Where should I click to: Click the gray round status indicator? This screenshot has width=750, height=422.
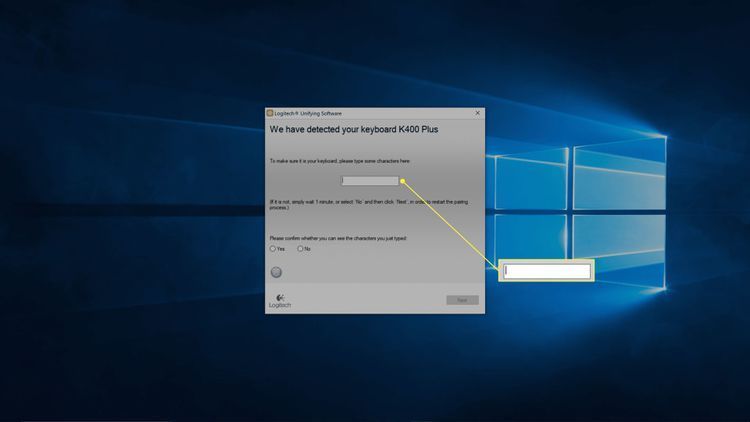coord(276,272)
